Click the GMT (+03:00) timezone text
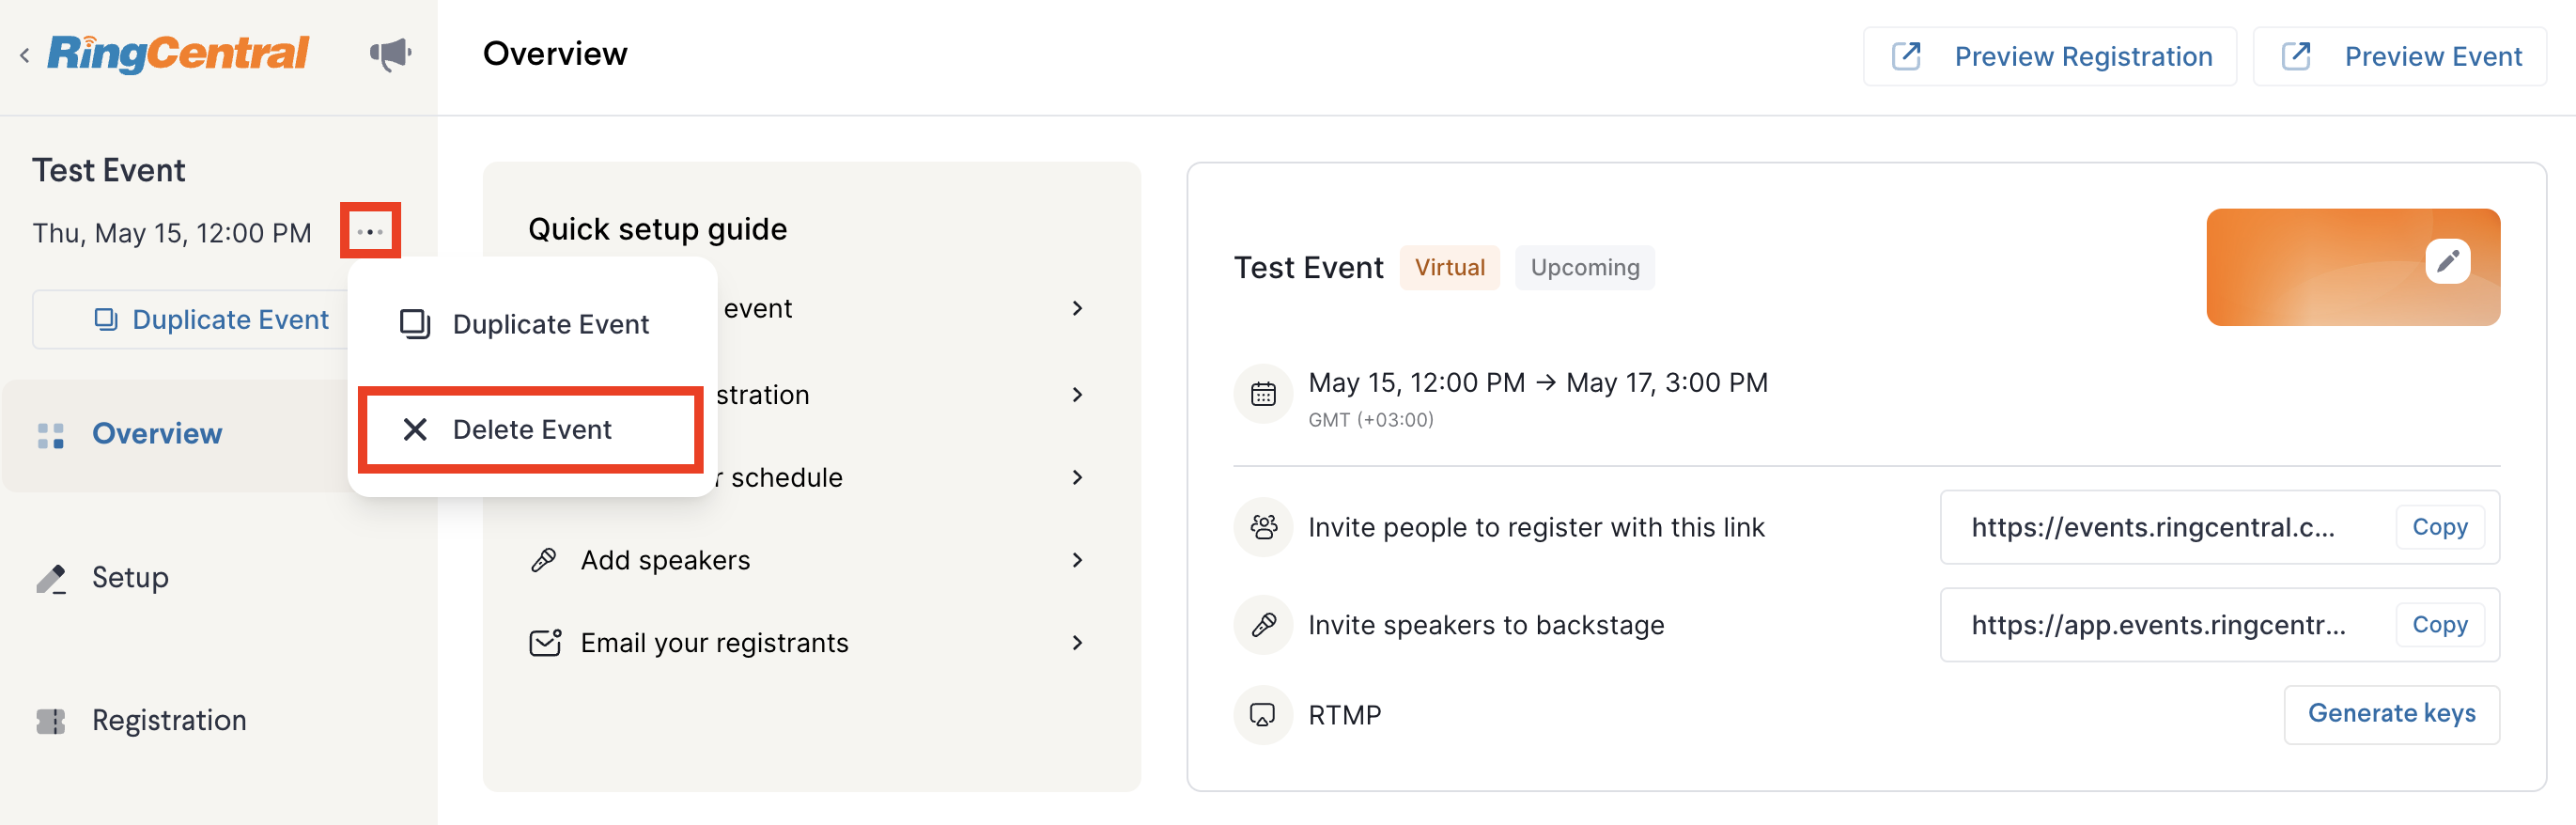The height and width of the screenshot is (825, 2576). click(1370, 420)
